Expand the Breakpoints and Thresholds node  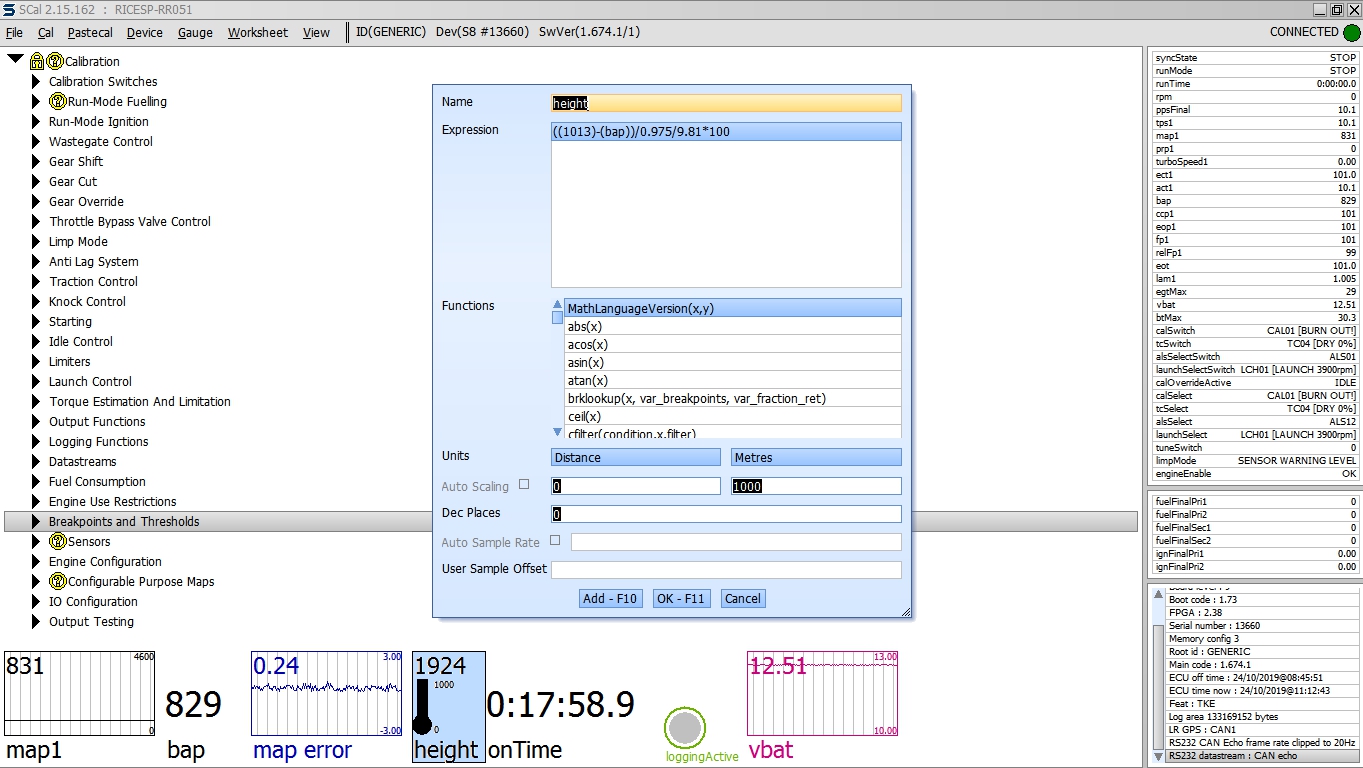pyautogui.click(x=36, y=521)
